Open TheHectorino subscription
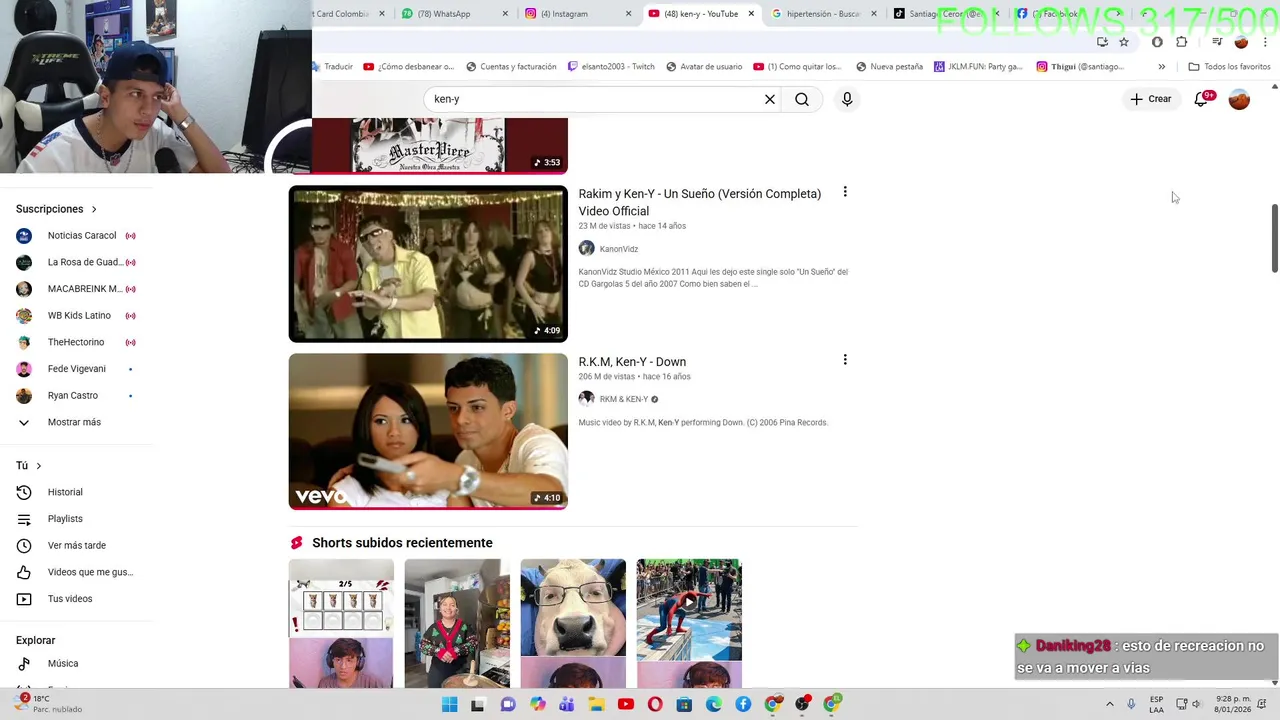This screenshot has height=720, width=1280. click(x=75, y=342)
